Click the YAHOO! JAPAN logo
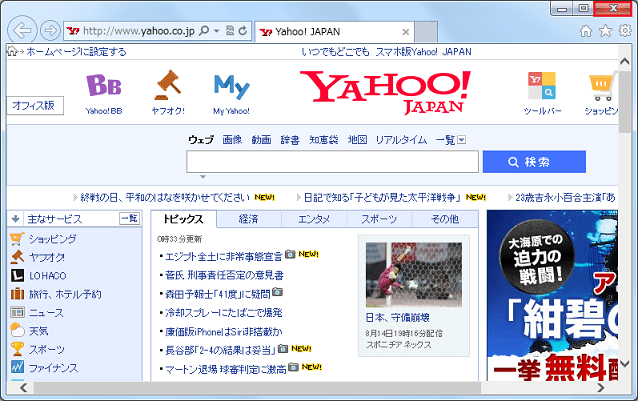The height and width of the screenshot is (401, 638). point(385,92)
